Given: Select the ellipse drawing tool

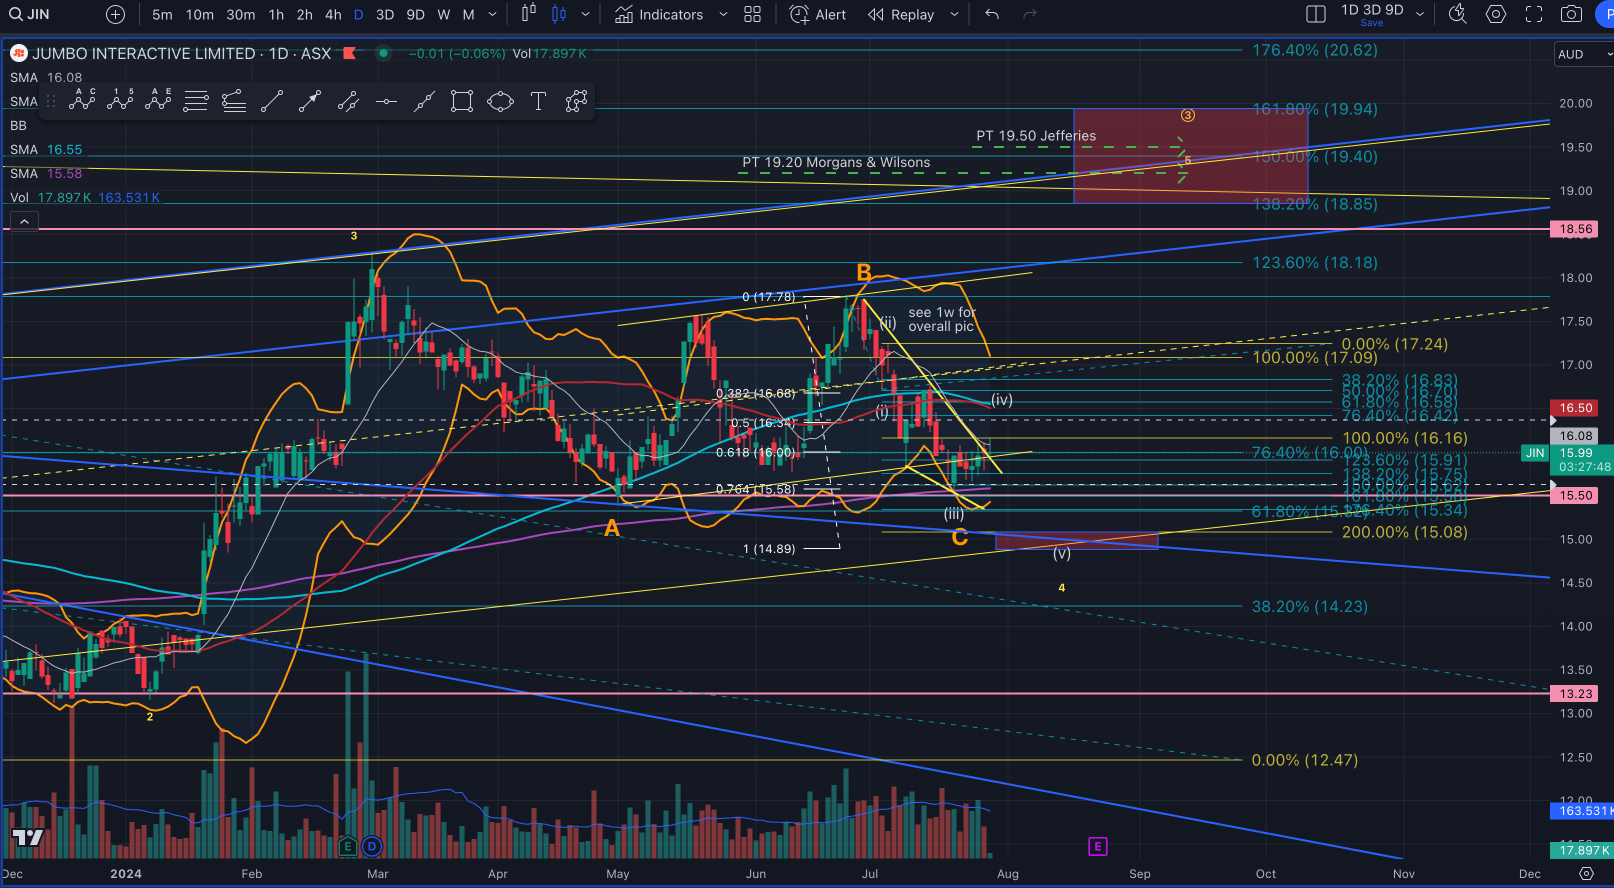Looking at the screenshot, I should pyautogui.click(x=500, y=100).
